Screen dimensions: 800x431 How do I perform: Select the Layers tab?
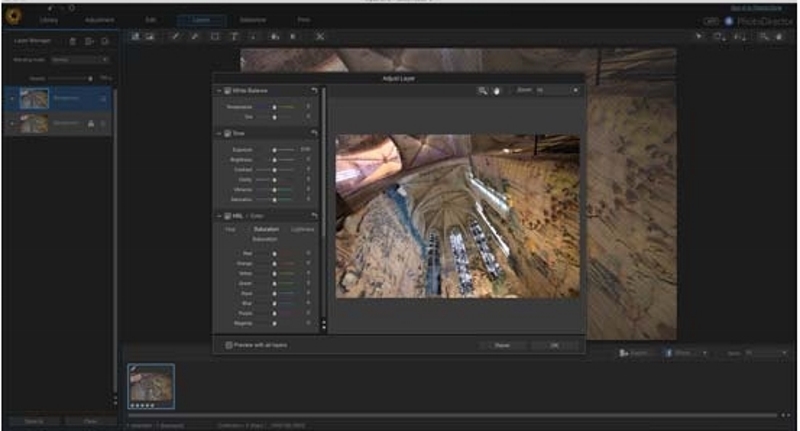pos(202,20)
